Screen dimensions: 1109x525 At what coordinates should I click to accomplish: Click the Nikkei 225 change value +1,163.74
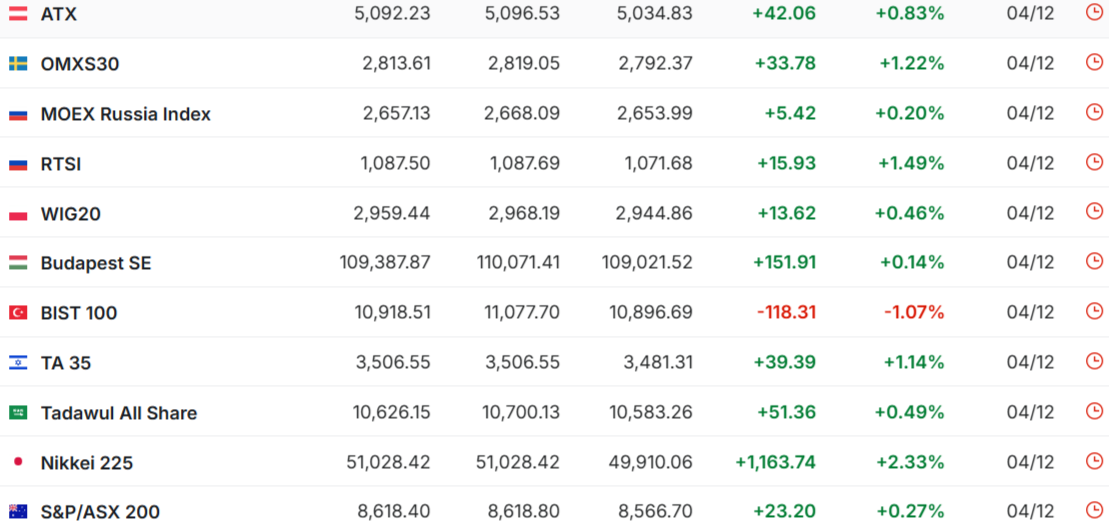(776, 463)
